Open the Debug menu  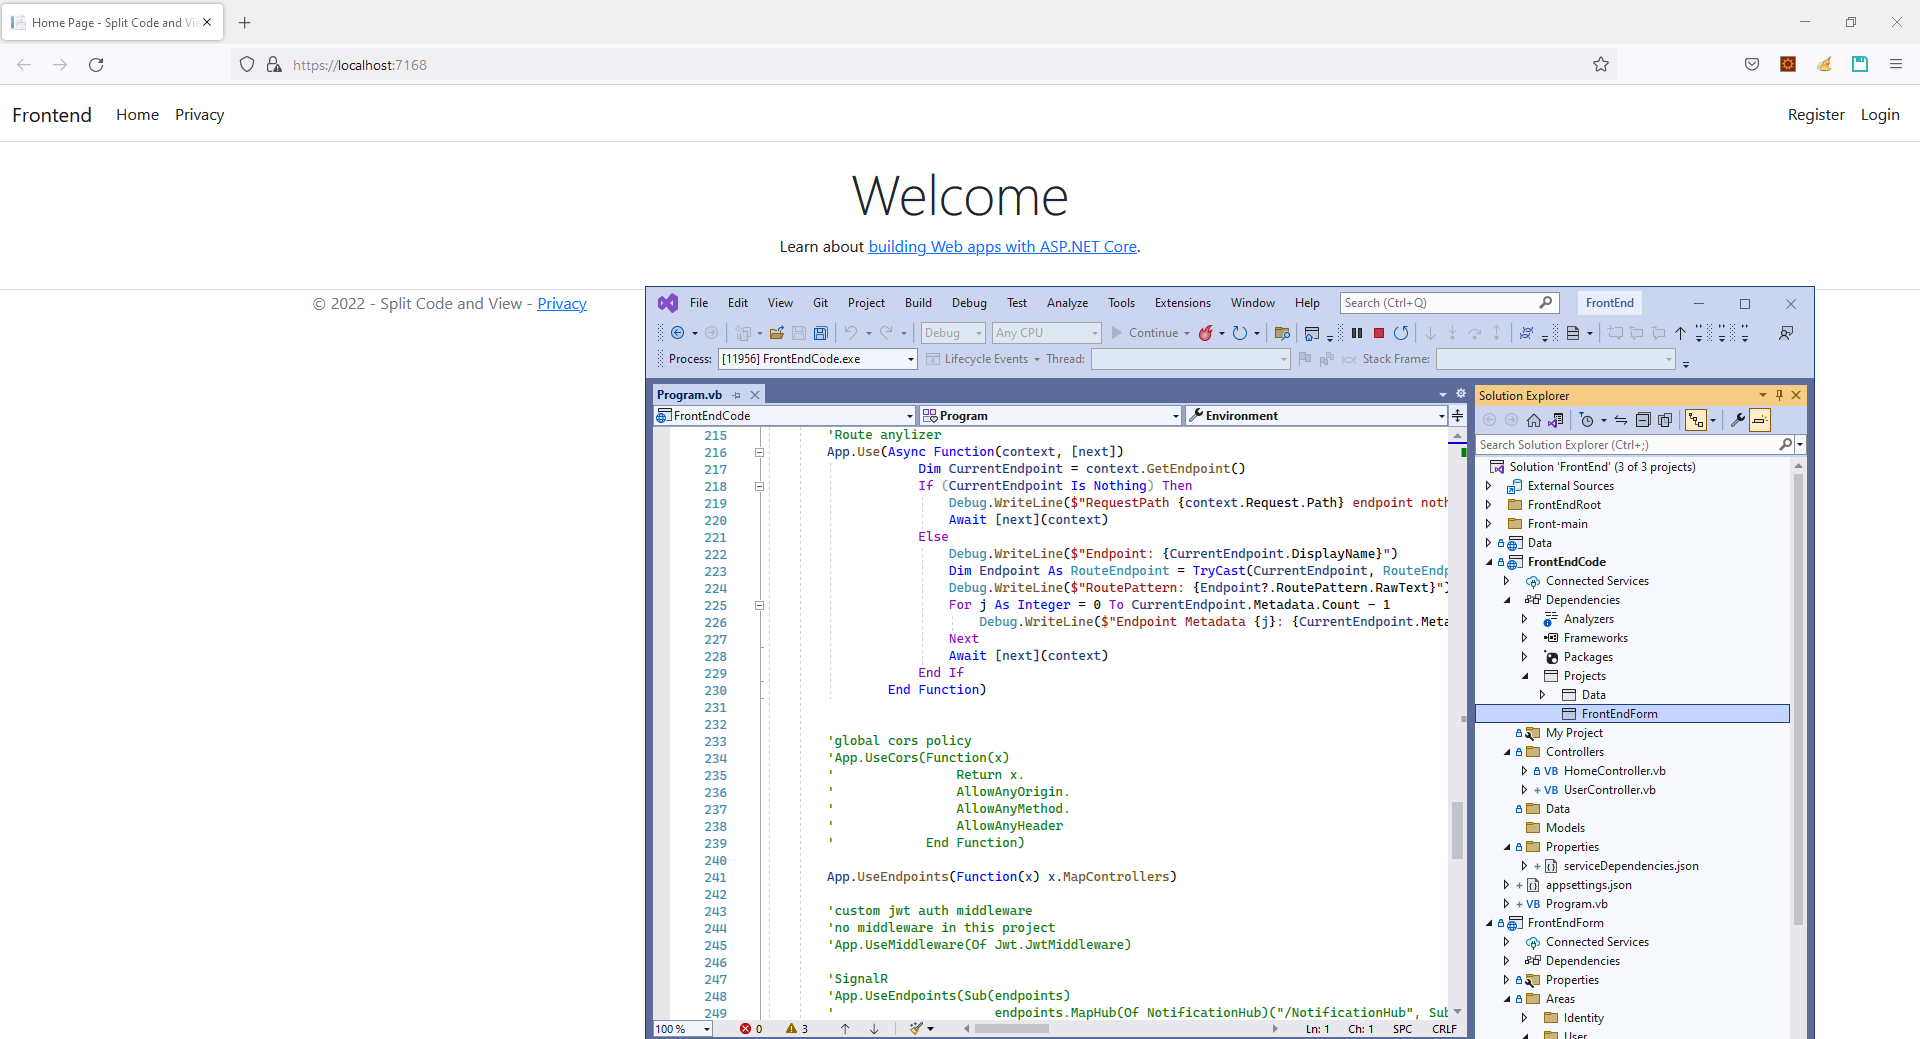click(968, 303)
